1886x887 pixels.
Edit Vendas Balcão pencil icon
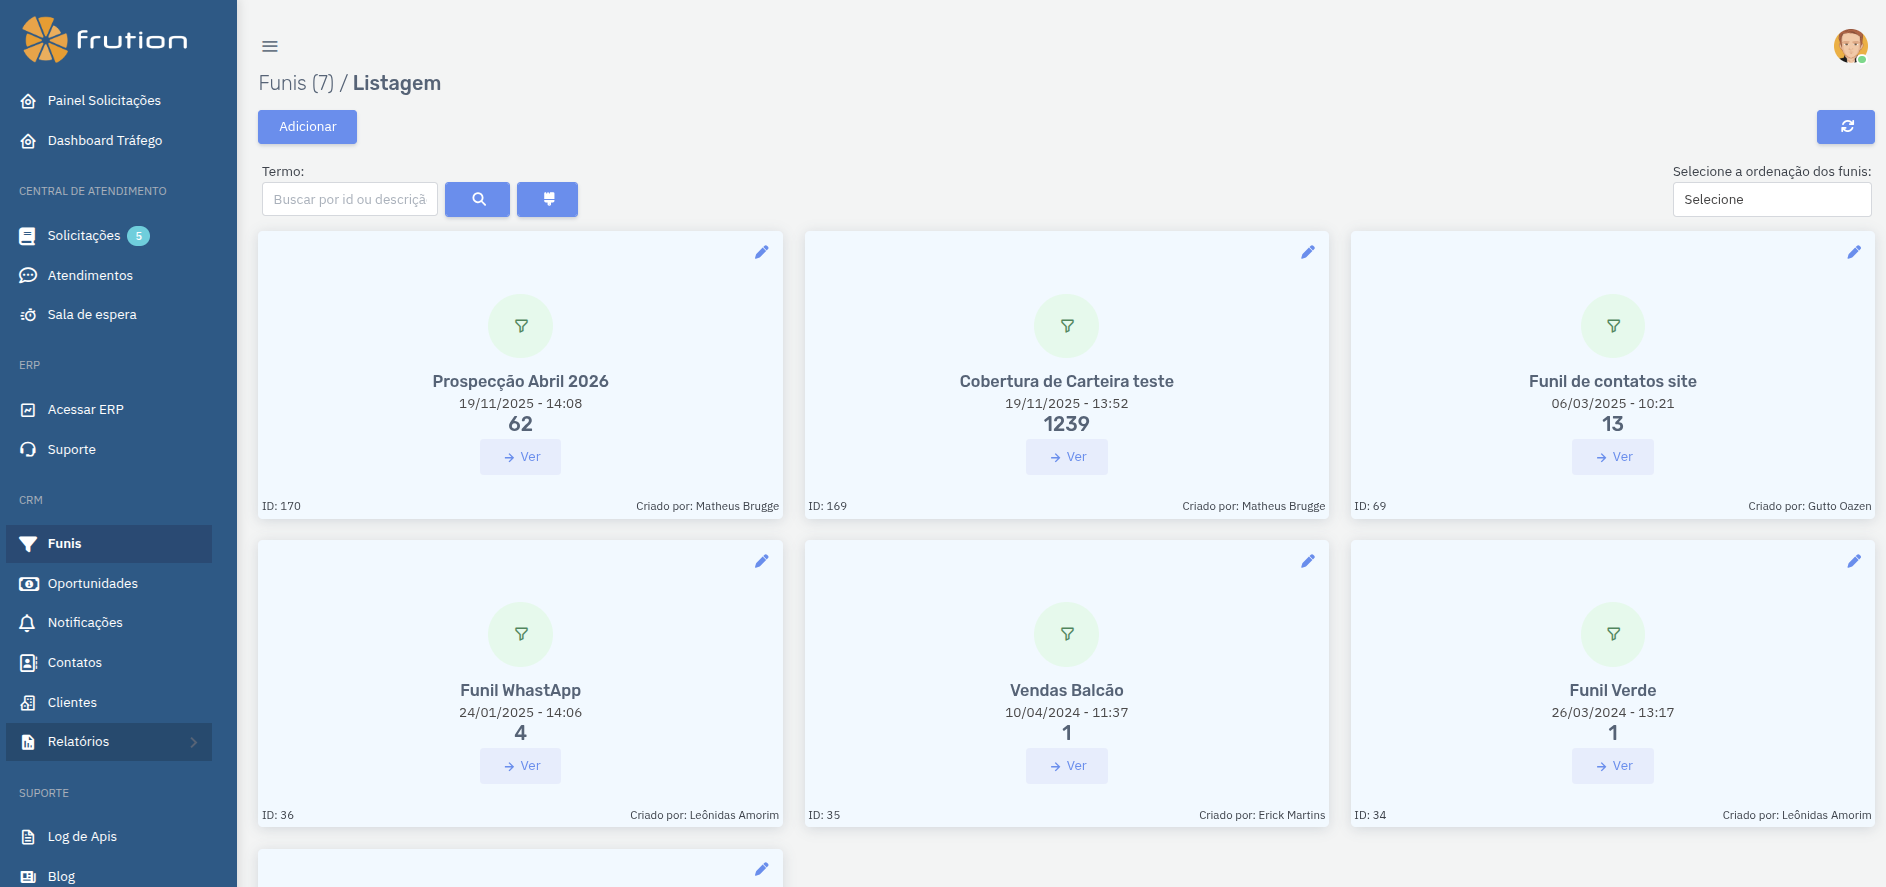pos(1308,561)
